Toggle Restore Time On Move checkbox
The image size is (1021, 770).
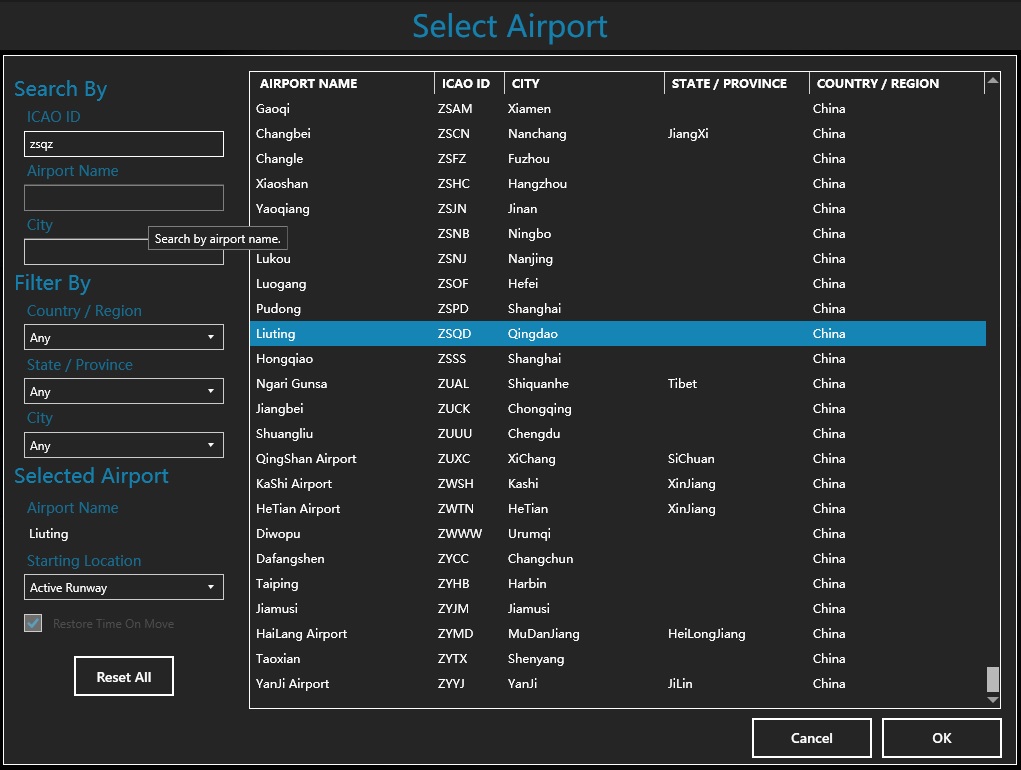34,624
